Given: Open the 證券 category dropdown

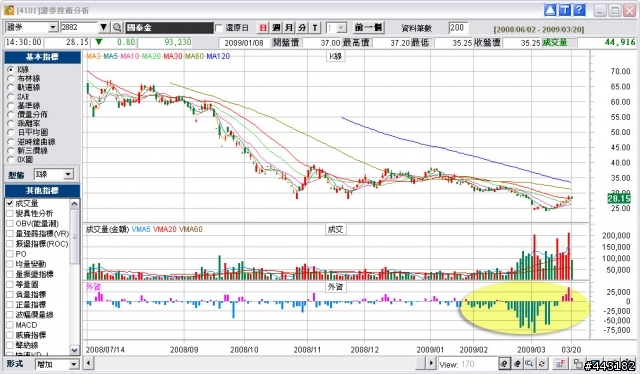Looking at the screenshot, I should [53, 27].
